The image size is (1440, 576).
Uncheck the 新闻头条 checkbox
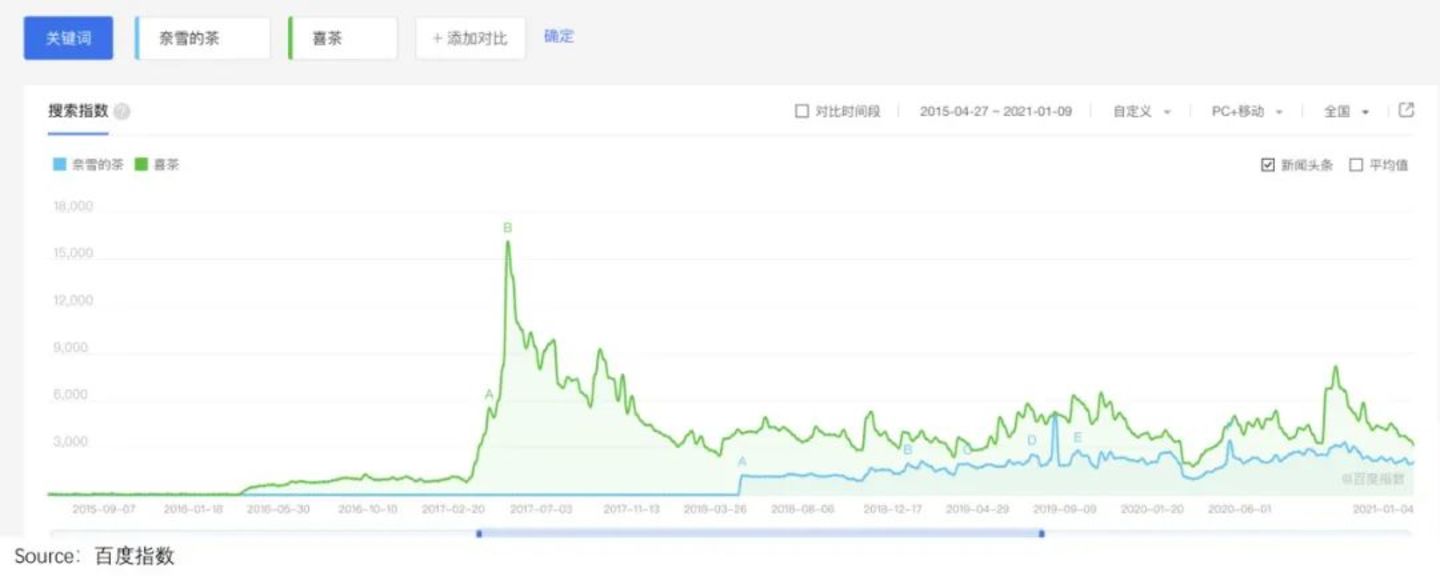click(x=1268, y=165)
